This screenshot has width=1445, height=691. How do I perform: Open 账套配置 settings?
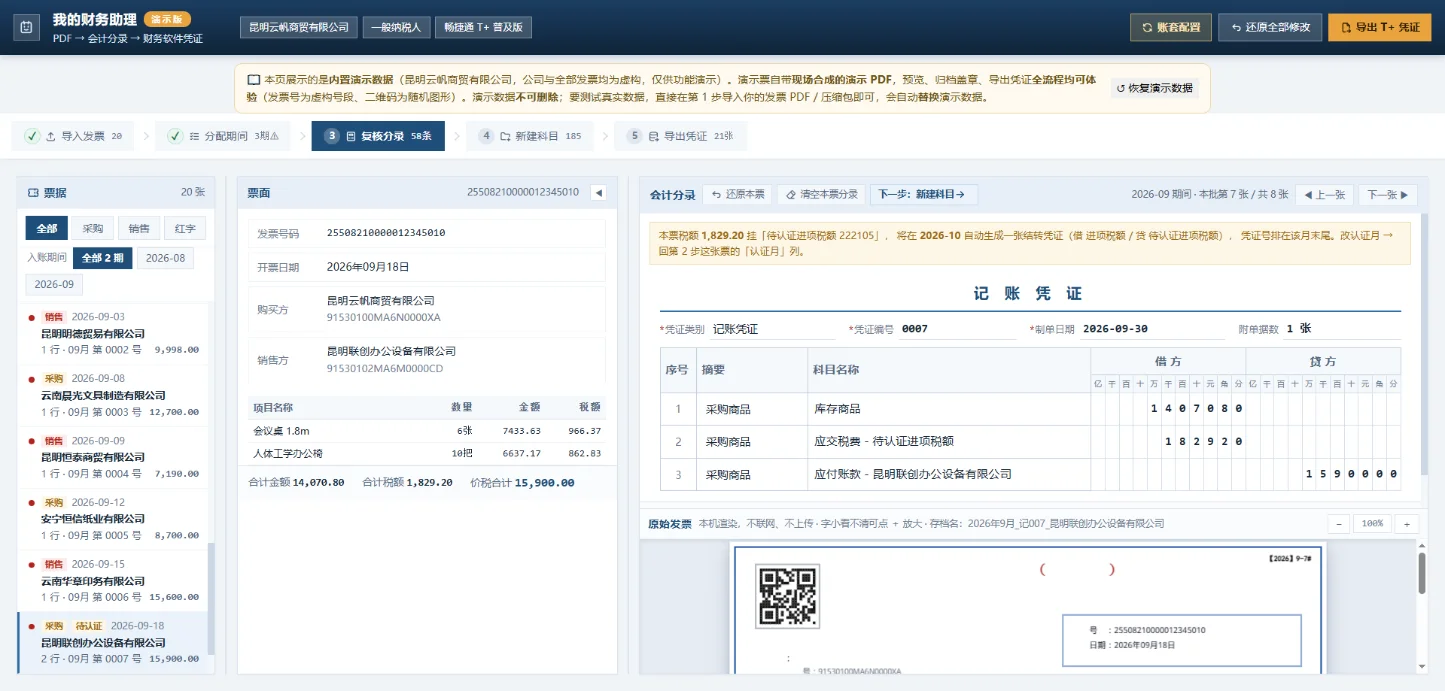pos(1170,27)
